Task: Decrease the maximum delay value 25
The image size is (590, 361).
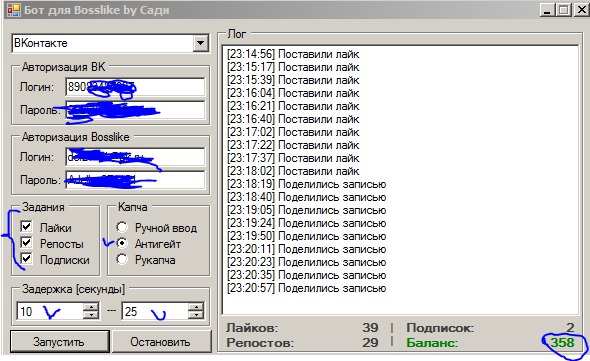Action: coord(196,315)
